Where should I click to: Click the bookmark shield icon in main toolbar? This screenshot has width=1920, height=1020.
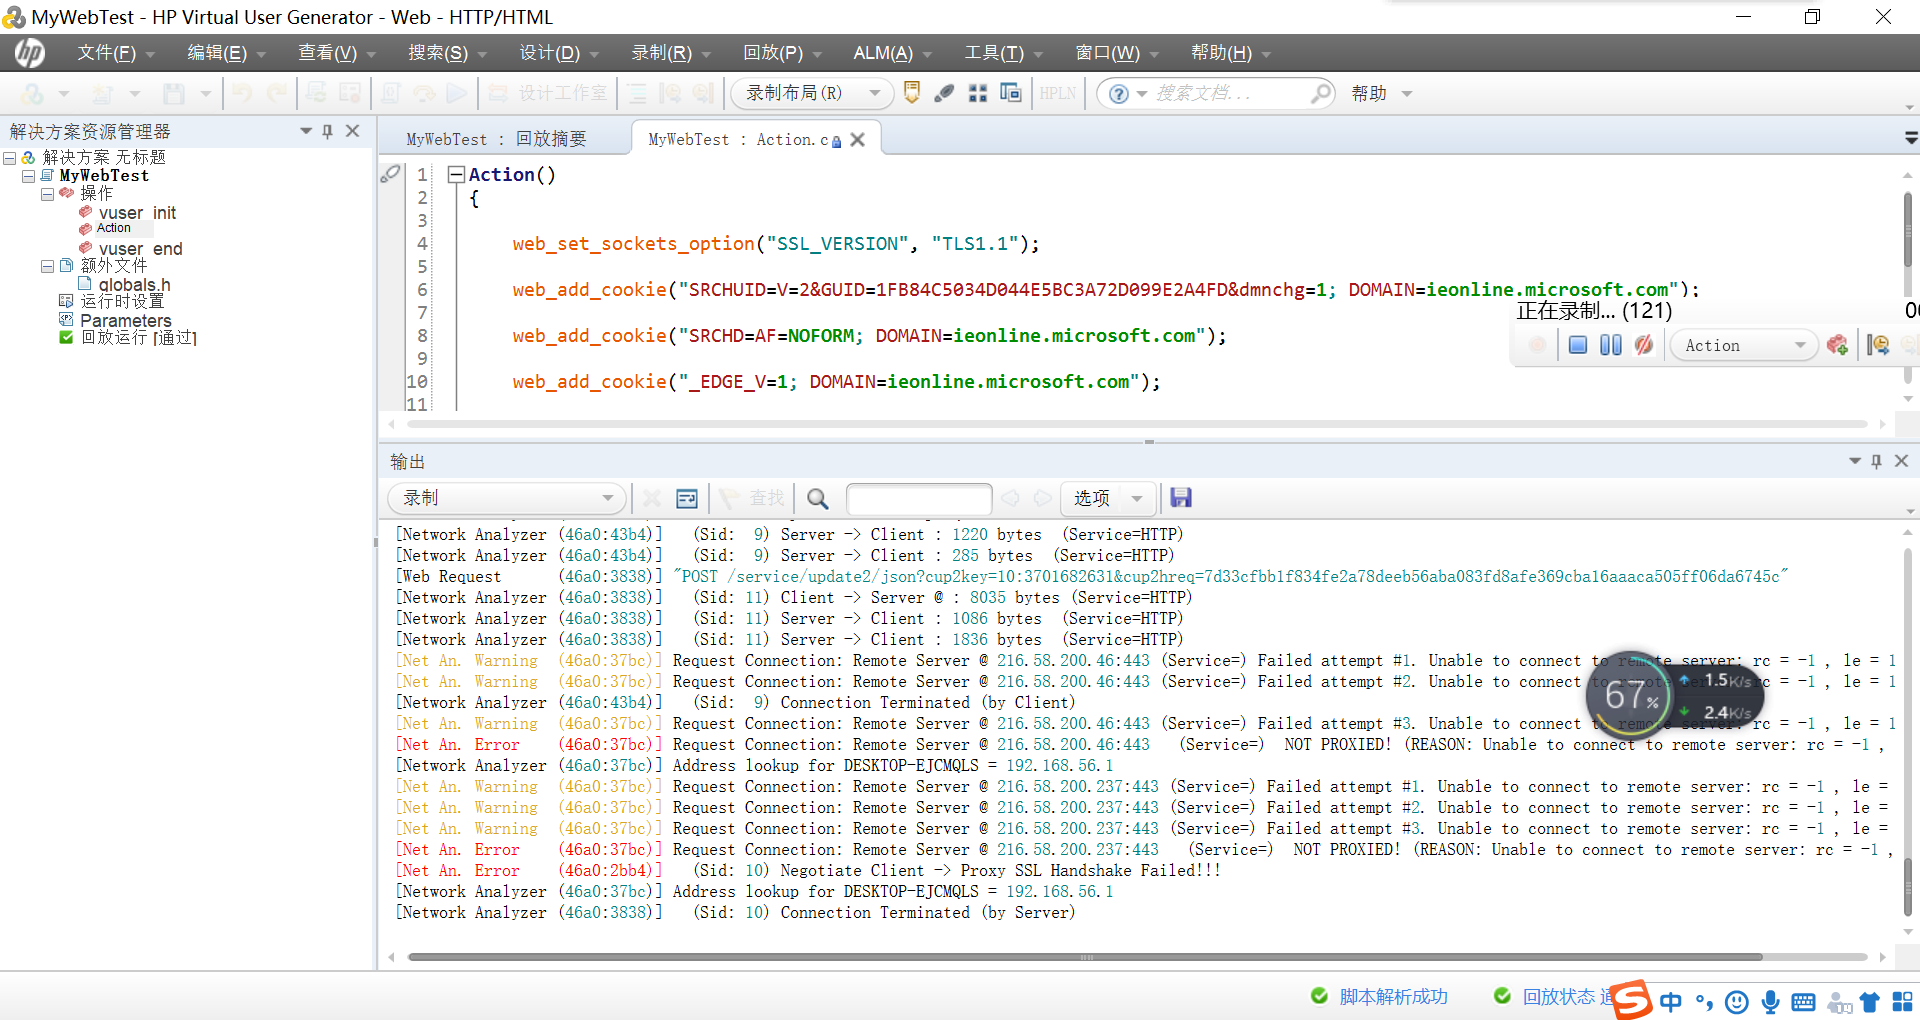[x=911, y=93]
